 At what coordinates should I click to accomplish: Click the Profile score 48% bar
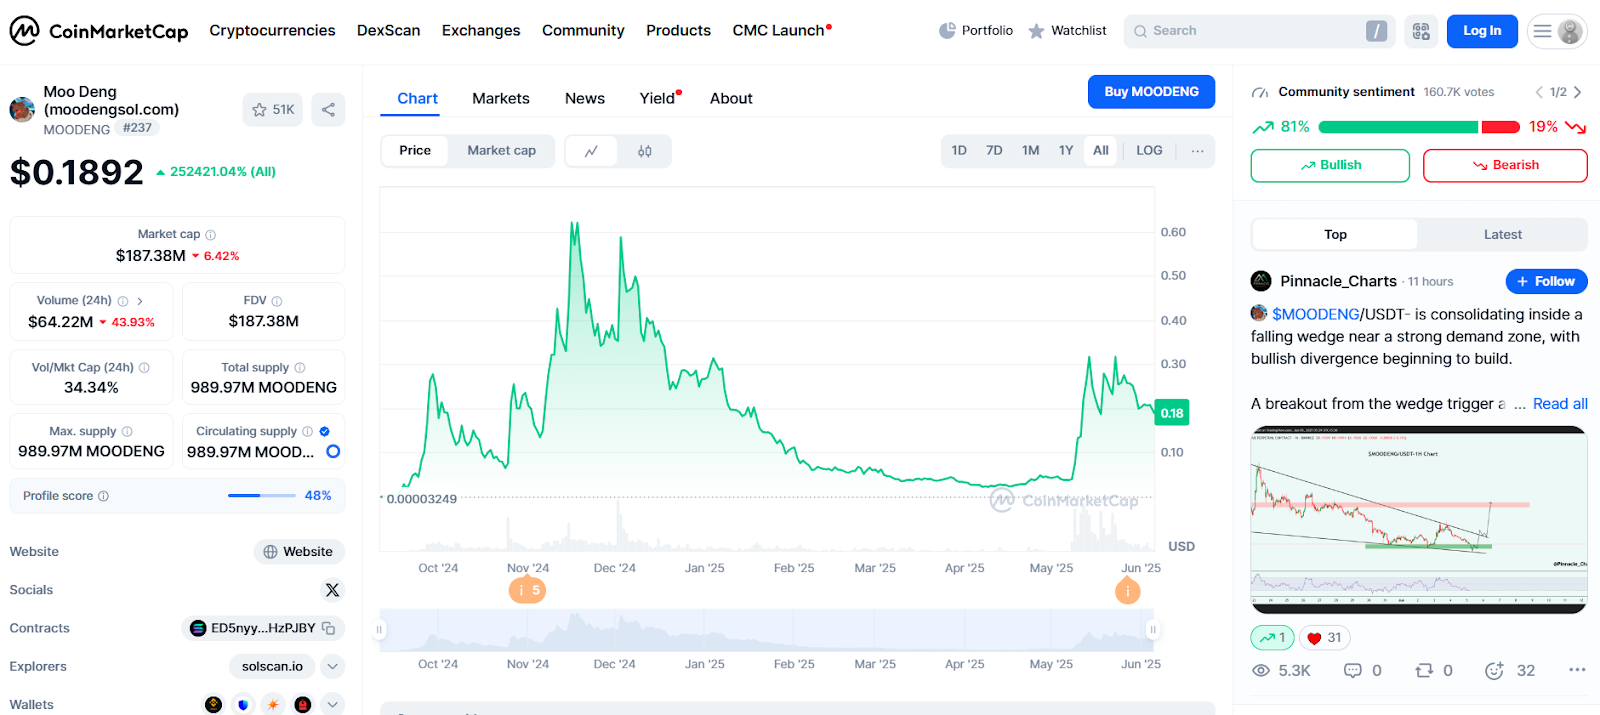[261, 496]
